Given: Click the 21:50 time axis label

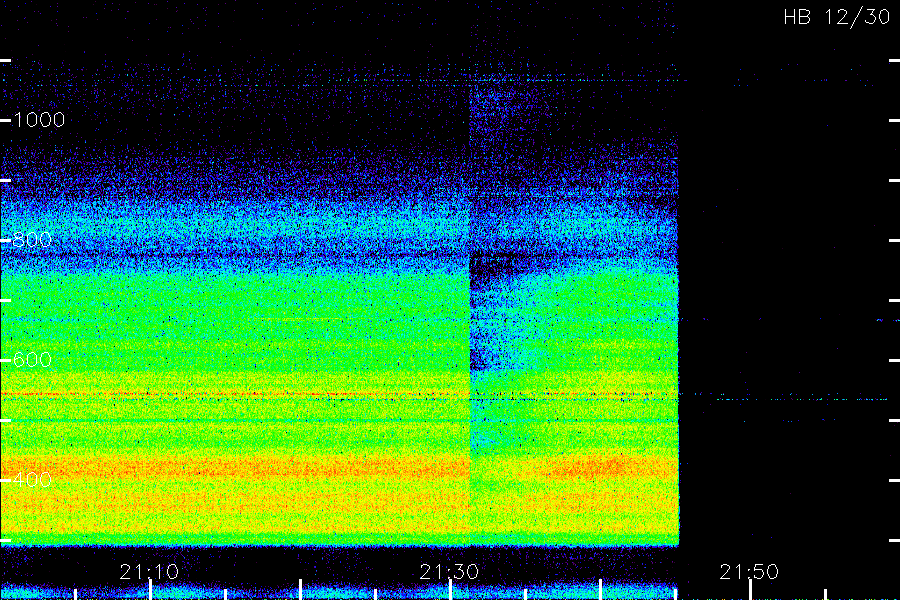Looking at the screenshot, I should (x=749, y=572).
